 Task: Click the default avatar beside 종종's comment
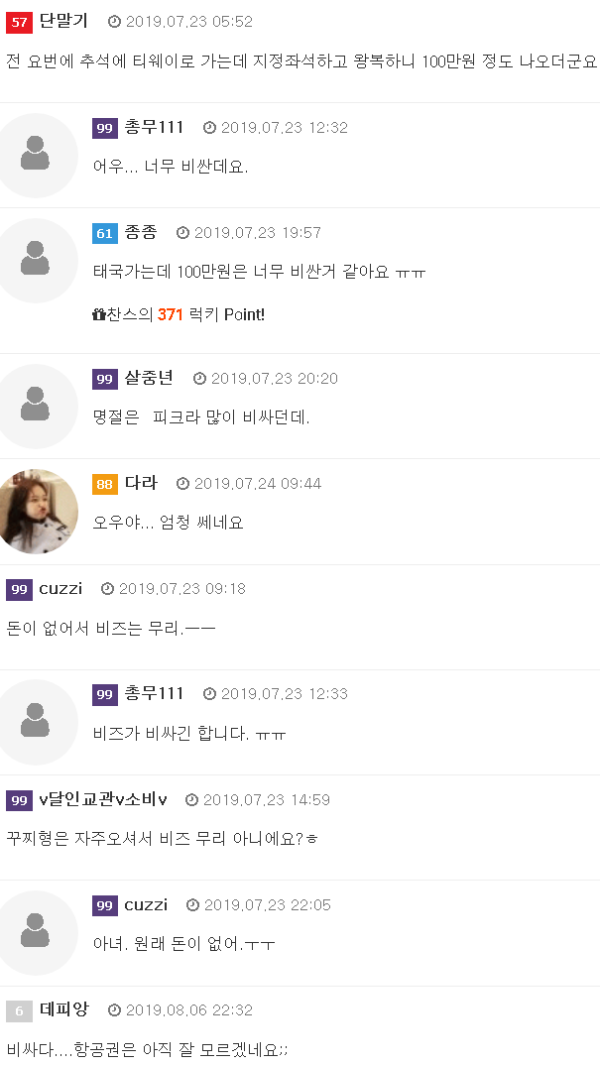click(x=35, y=260)
